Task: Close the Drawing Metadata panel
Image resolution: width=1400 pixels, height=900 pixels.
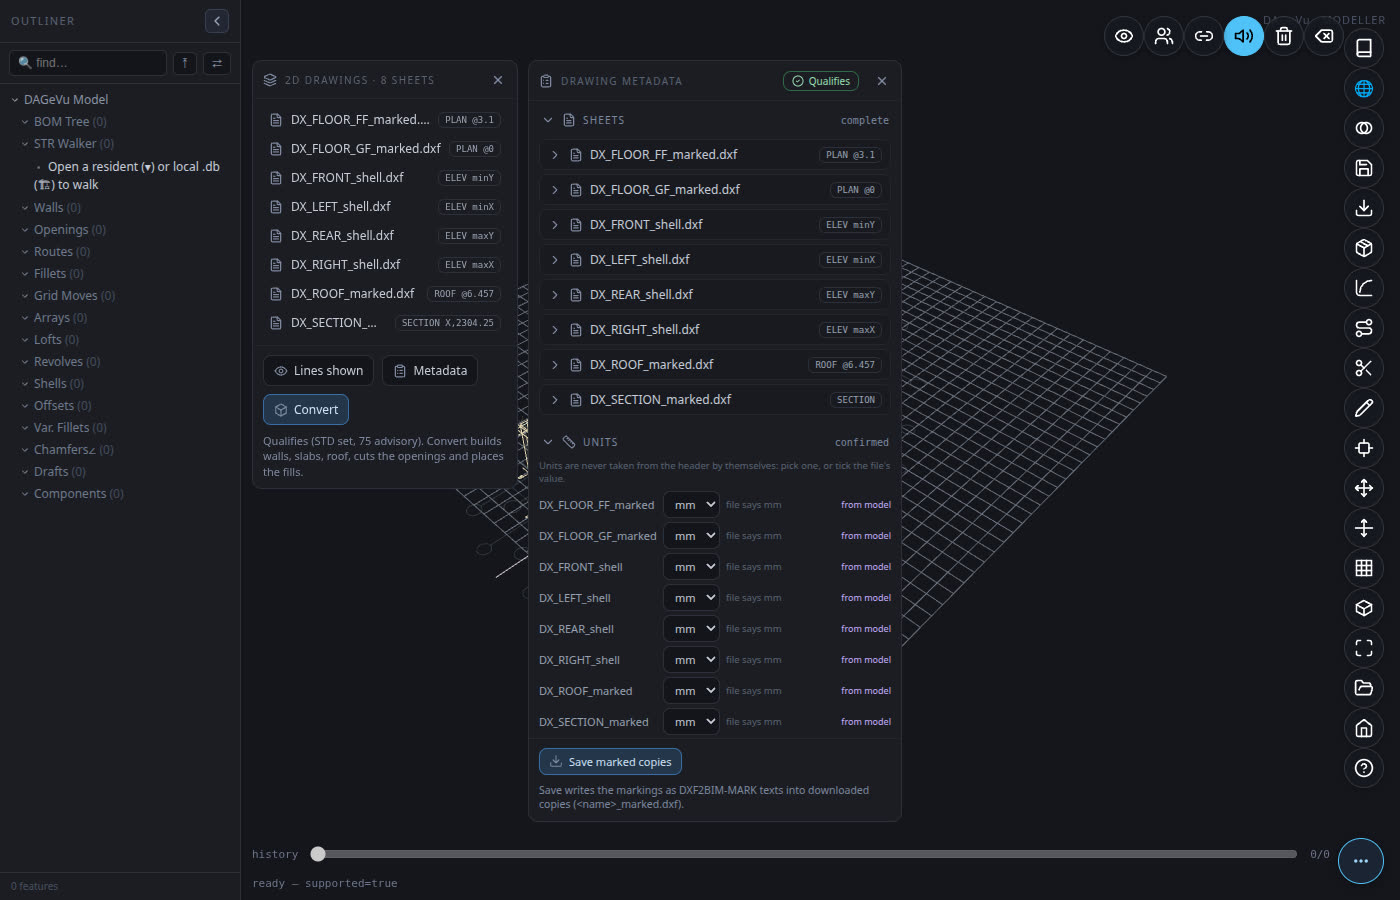Action: 882,81
